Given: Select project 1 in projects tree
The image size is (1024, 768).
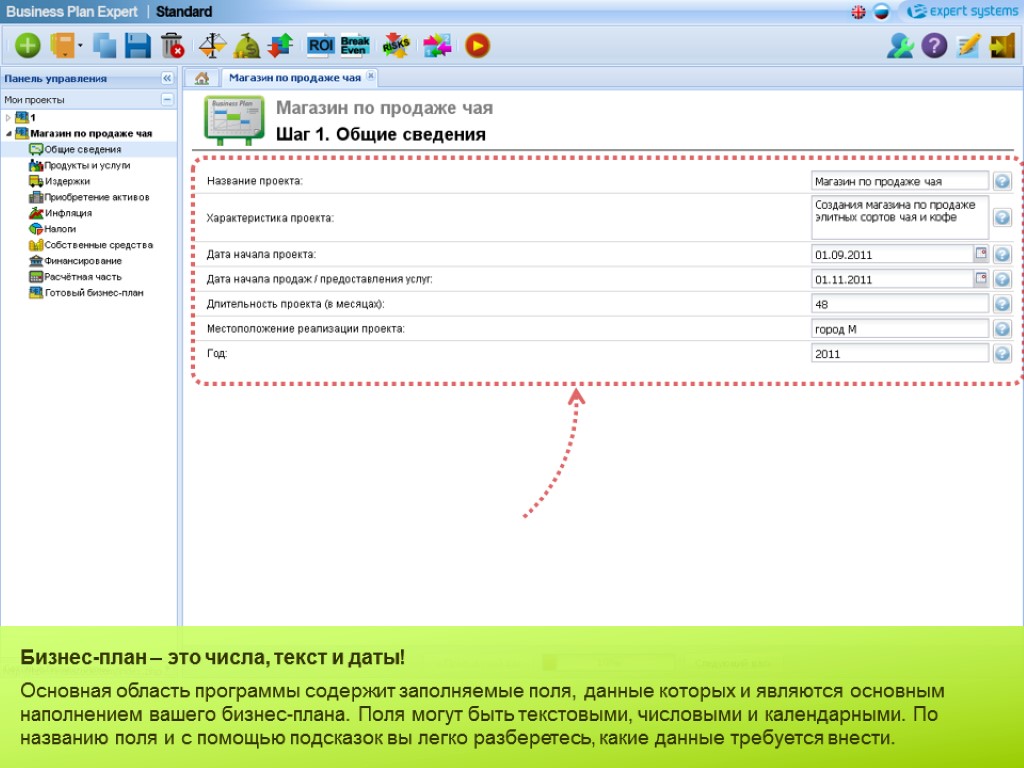Looking at the screenshot, I should tap(25, 118).
